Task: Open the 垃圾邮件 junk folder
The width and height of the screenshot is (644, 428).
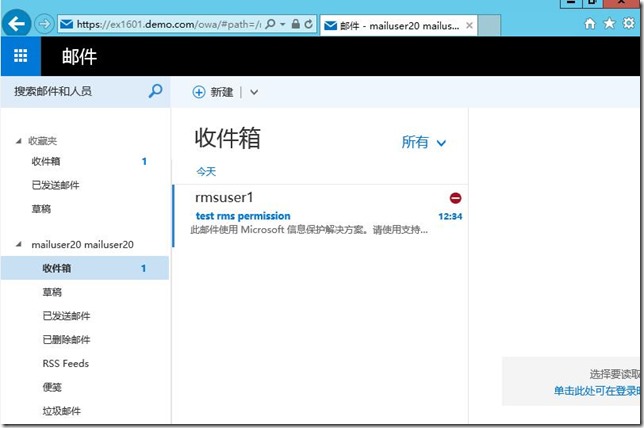Action: [x=62, y=411]
